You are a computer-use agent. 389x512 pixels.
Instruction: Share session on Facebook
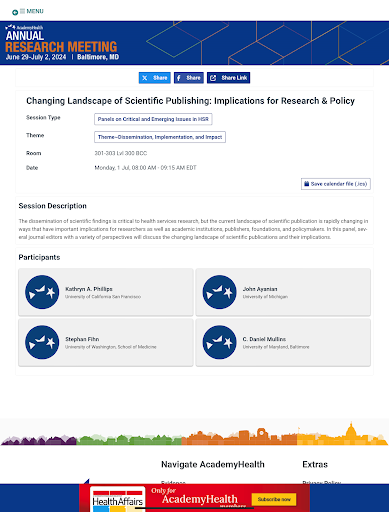coord(189,78)
